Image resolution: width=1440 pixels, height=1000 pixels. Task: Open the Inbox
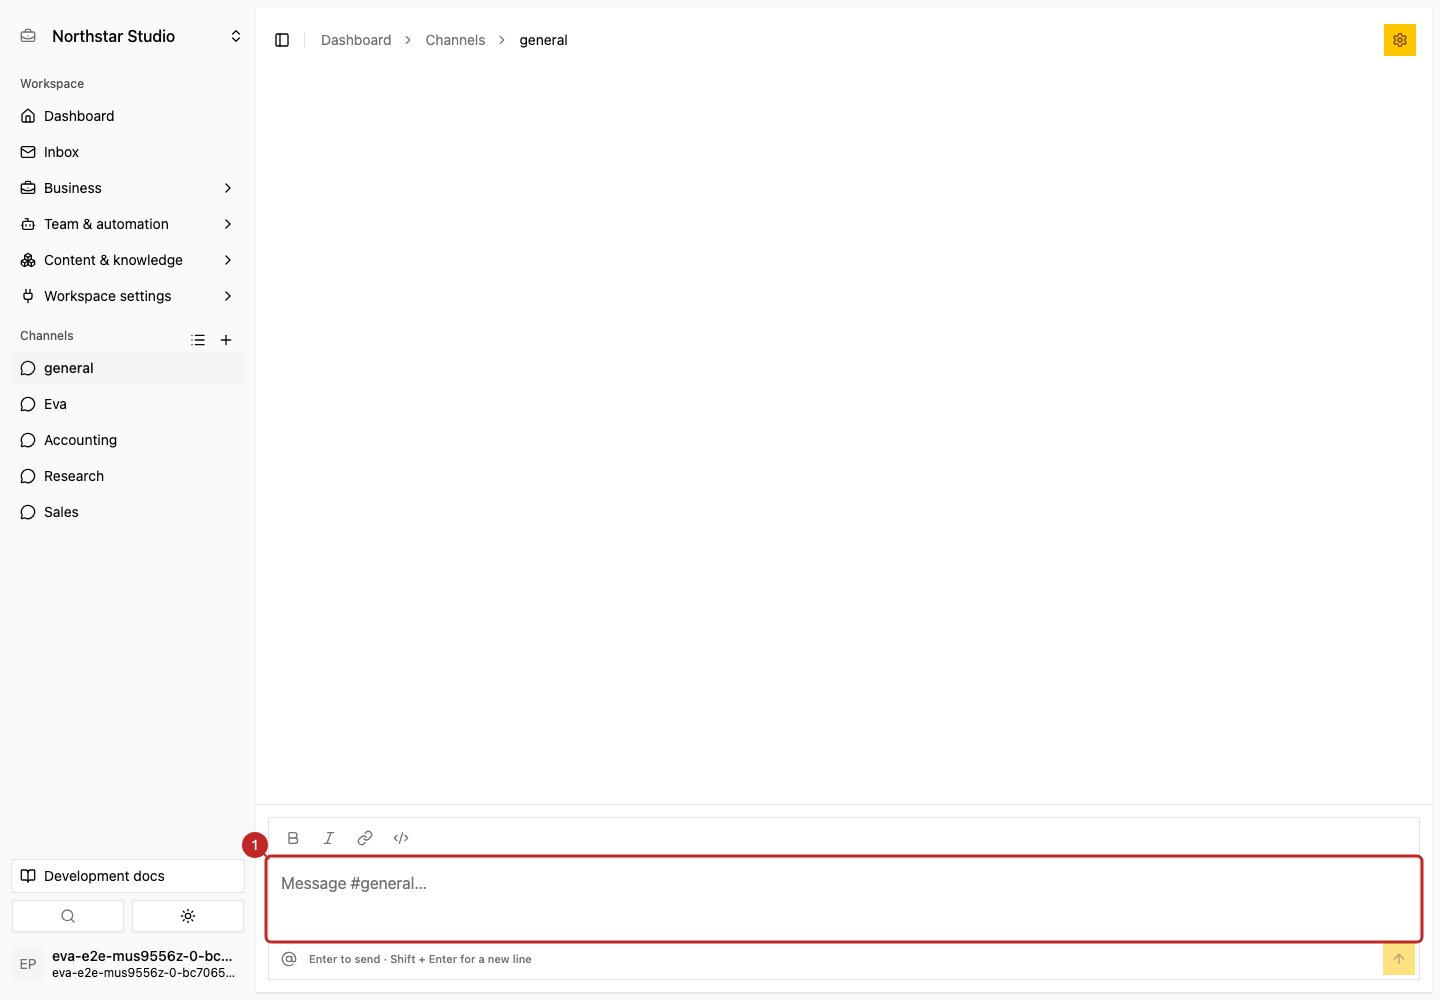click(x=128, y=152)
